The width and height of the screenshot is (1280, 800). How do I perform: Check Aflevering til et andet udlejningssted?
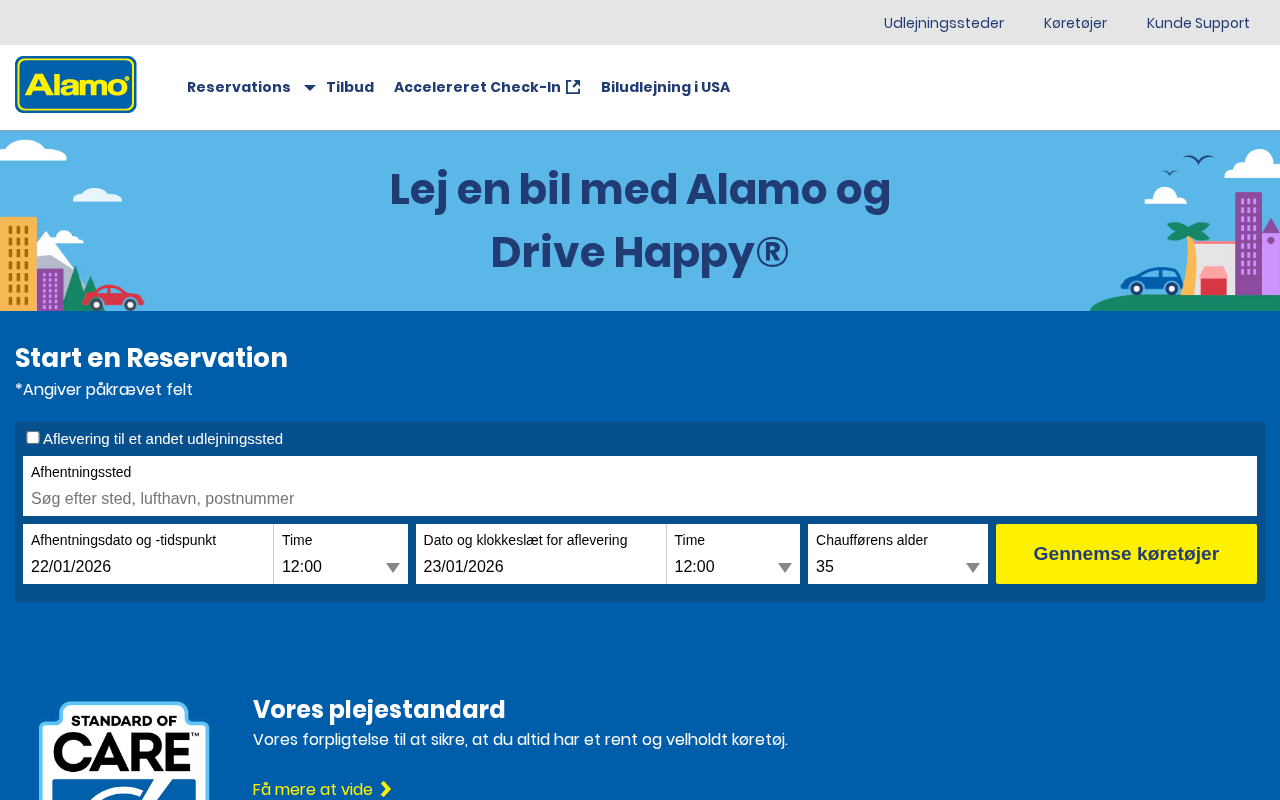coord(33,438)
